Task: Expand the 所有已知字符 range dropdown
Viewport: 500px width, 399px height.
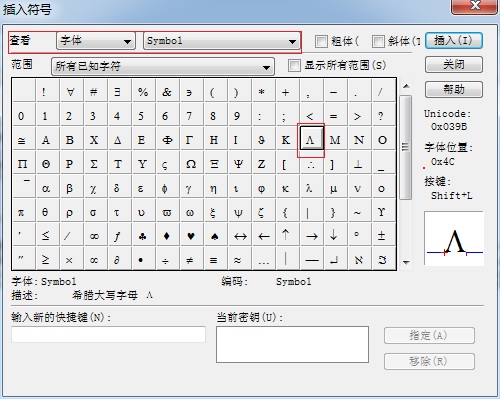Action: click(x=163, y=66)
